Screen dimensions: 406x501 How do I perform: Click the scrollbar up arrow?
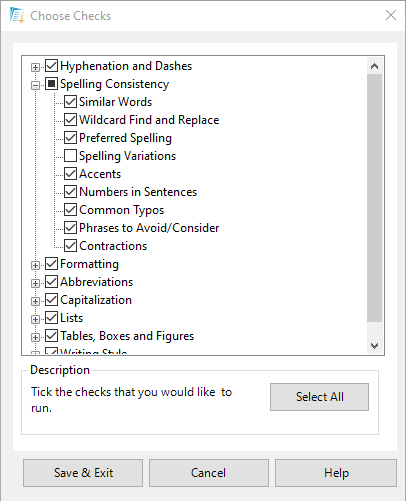pos(374,66)
